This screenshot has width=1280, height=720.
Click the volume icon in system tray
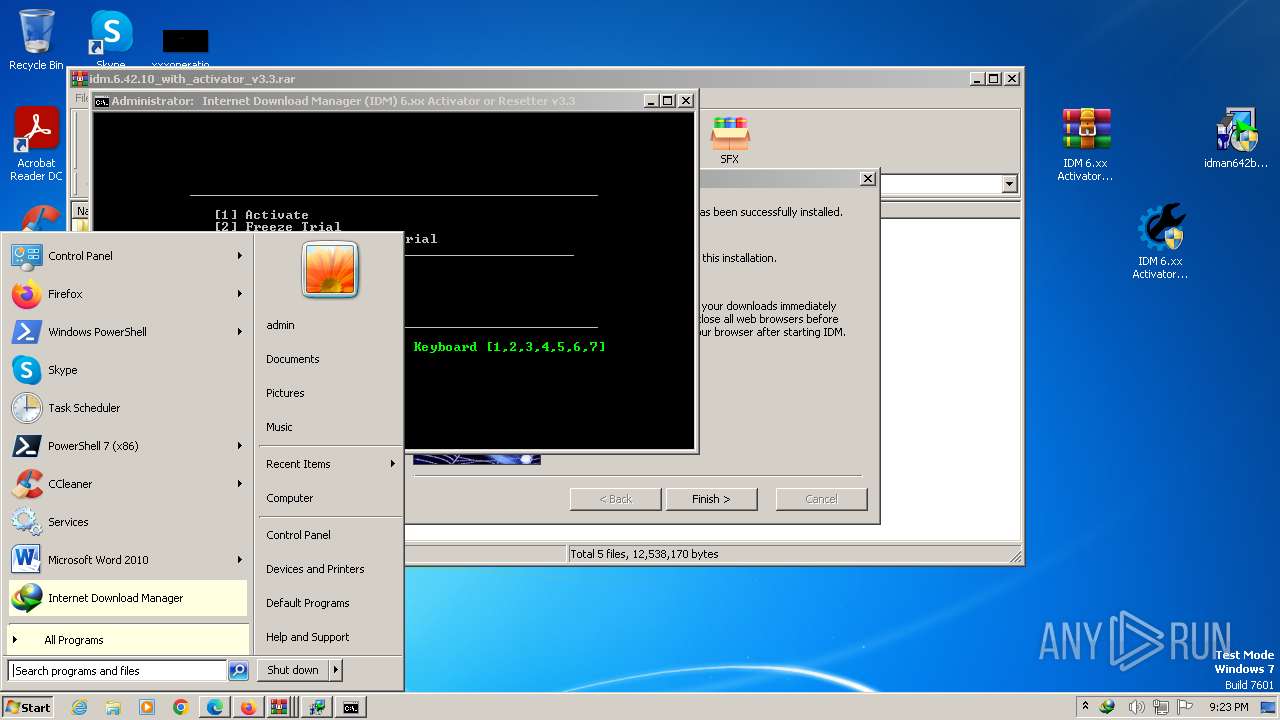tap(1136, 707)
